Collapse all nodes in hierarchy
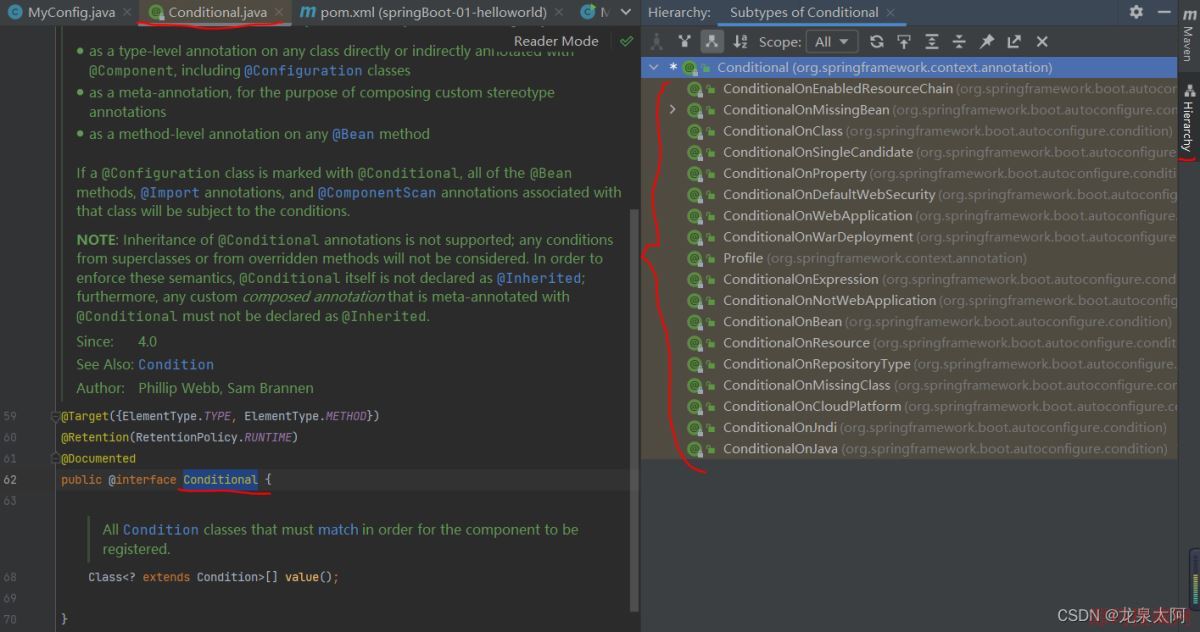This screenshot has height=632, width=1200. point(959,41)
